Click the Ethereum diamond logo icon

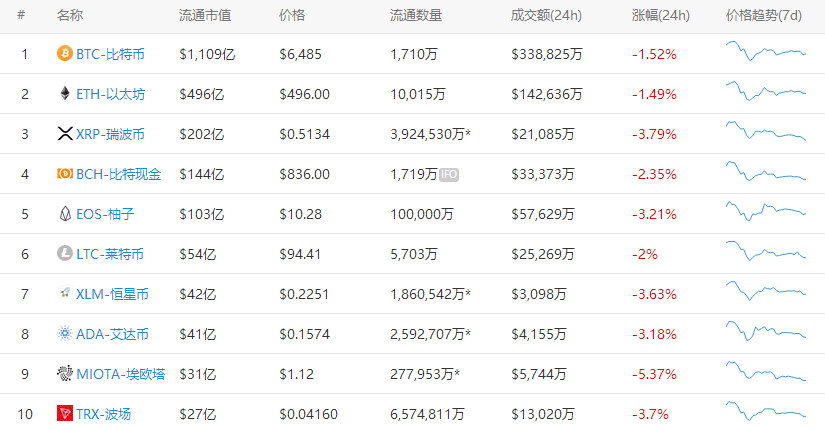click(x=65, y=94)
